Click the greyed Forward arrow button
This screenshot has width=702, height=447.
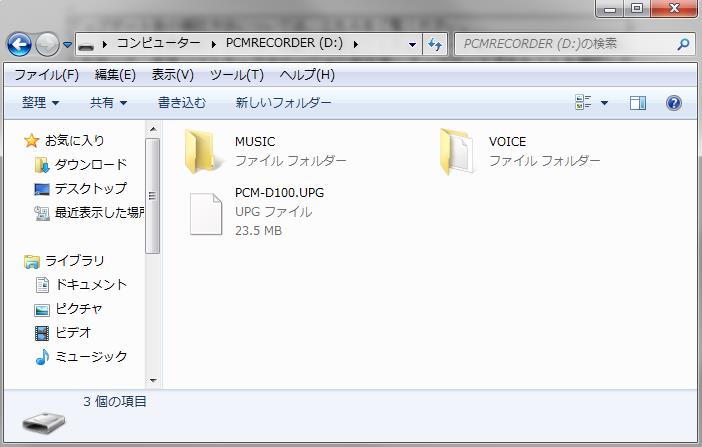pos(47,44)
